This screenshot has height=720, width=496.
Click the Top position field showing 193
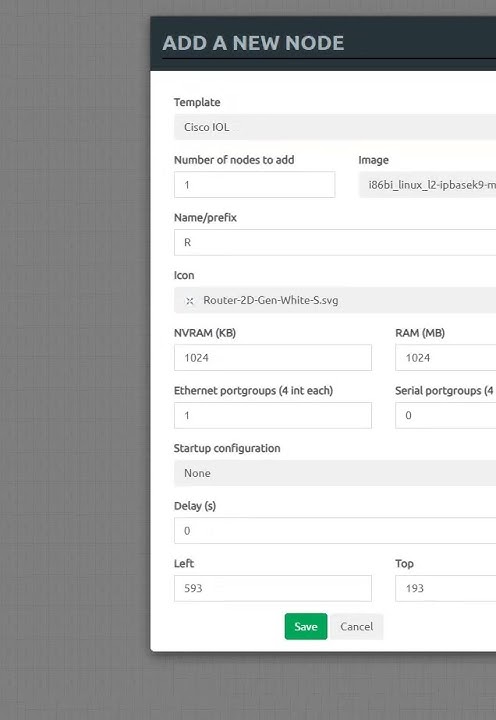point(445,588)
